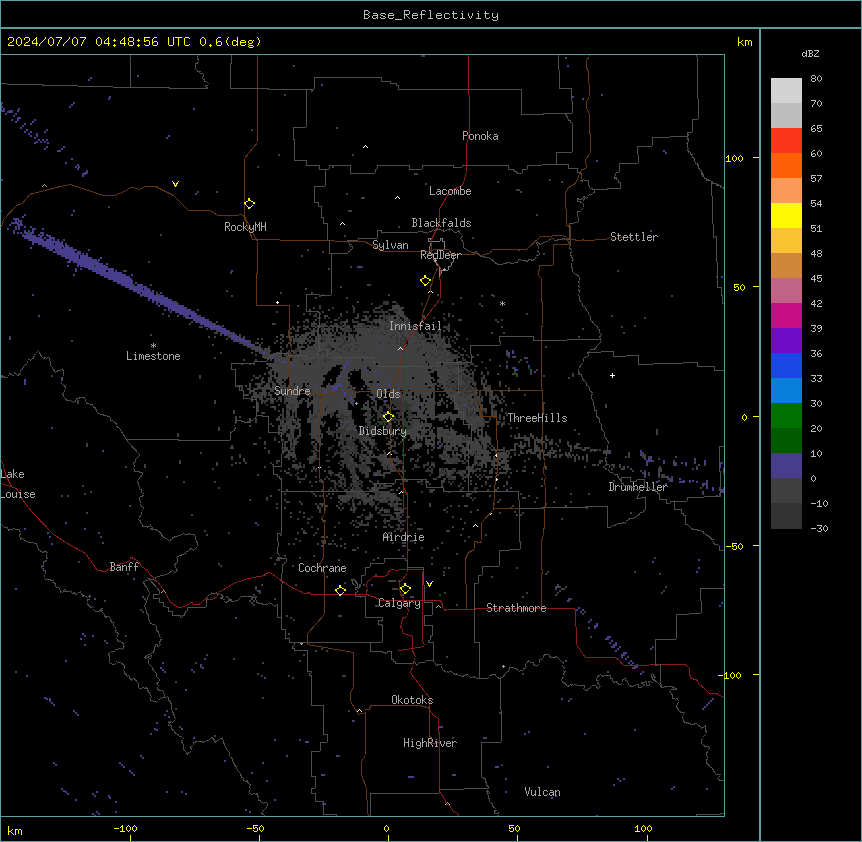This screenshot has width=862, height=842.
Task: Click the Base_Reflectivity title text
Action: (431, 15)
